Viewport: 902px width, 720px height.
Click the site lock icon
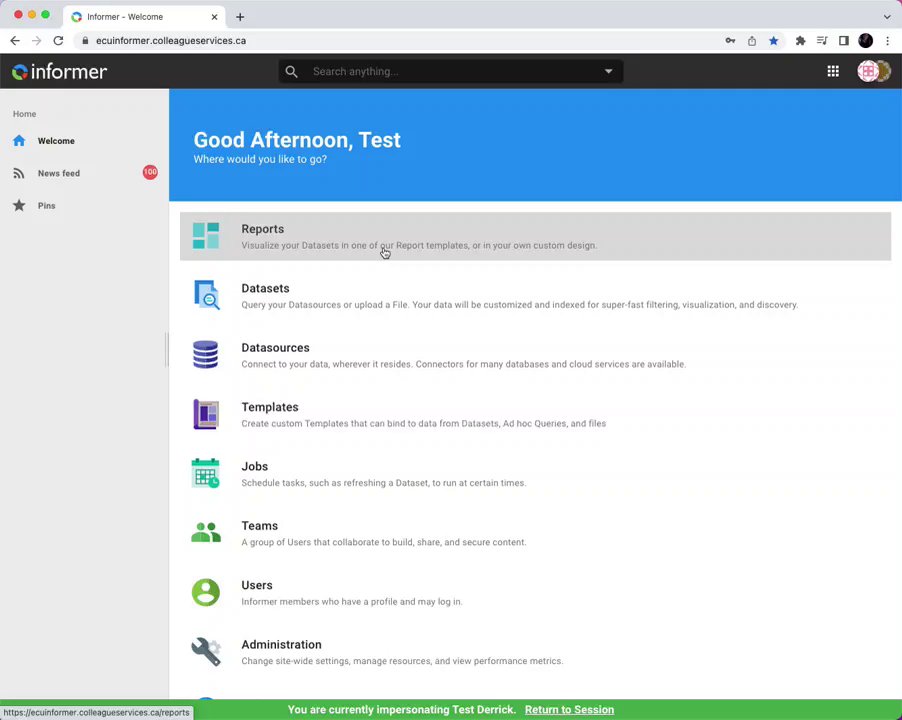(85, 41)
